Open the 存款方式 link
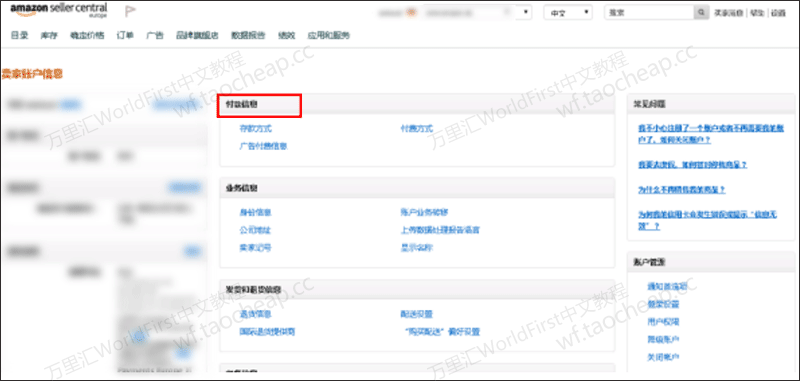 pos(256,129)
